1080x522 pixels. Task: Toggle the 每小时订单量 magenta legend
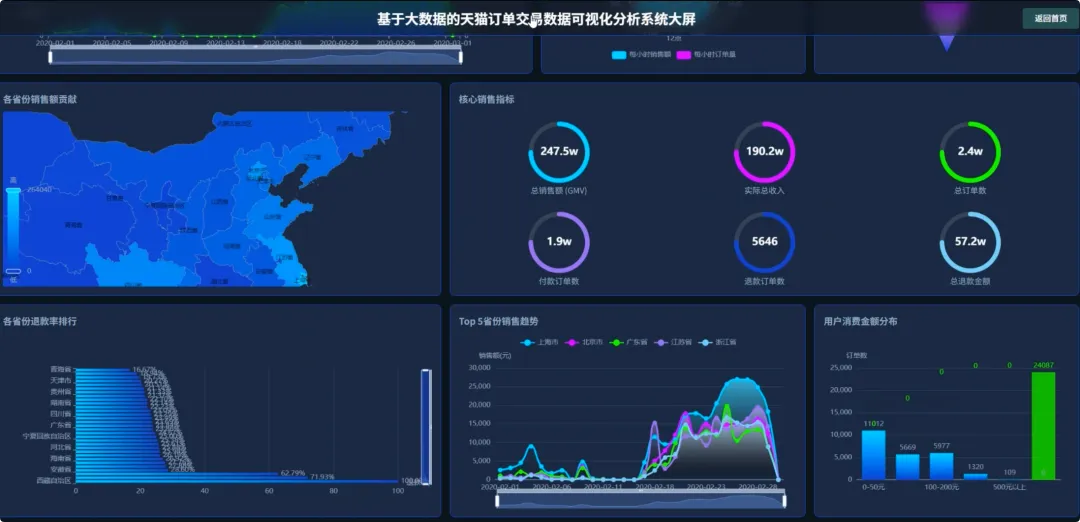[706, 54]
